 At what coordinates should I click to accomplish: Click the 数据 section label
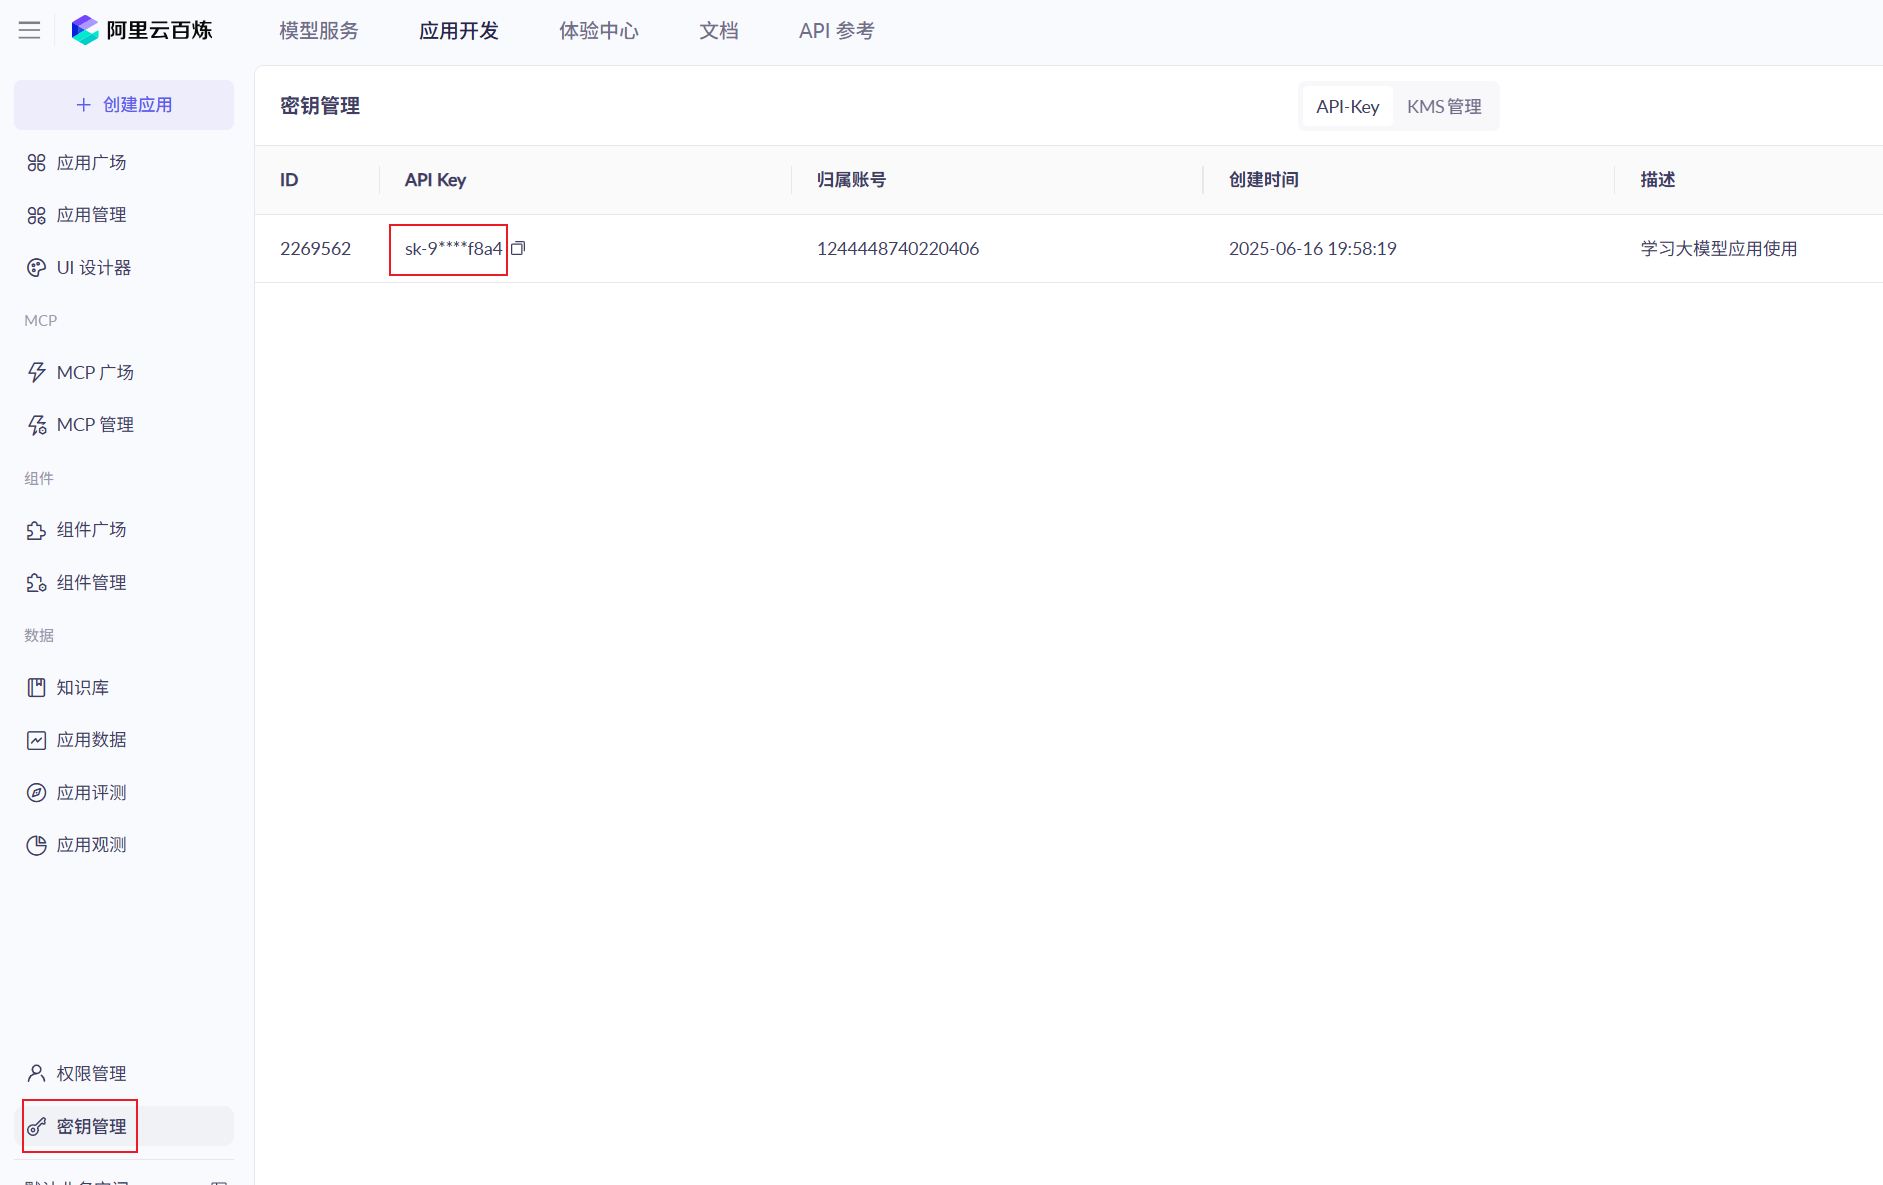39,635
